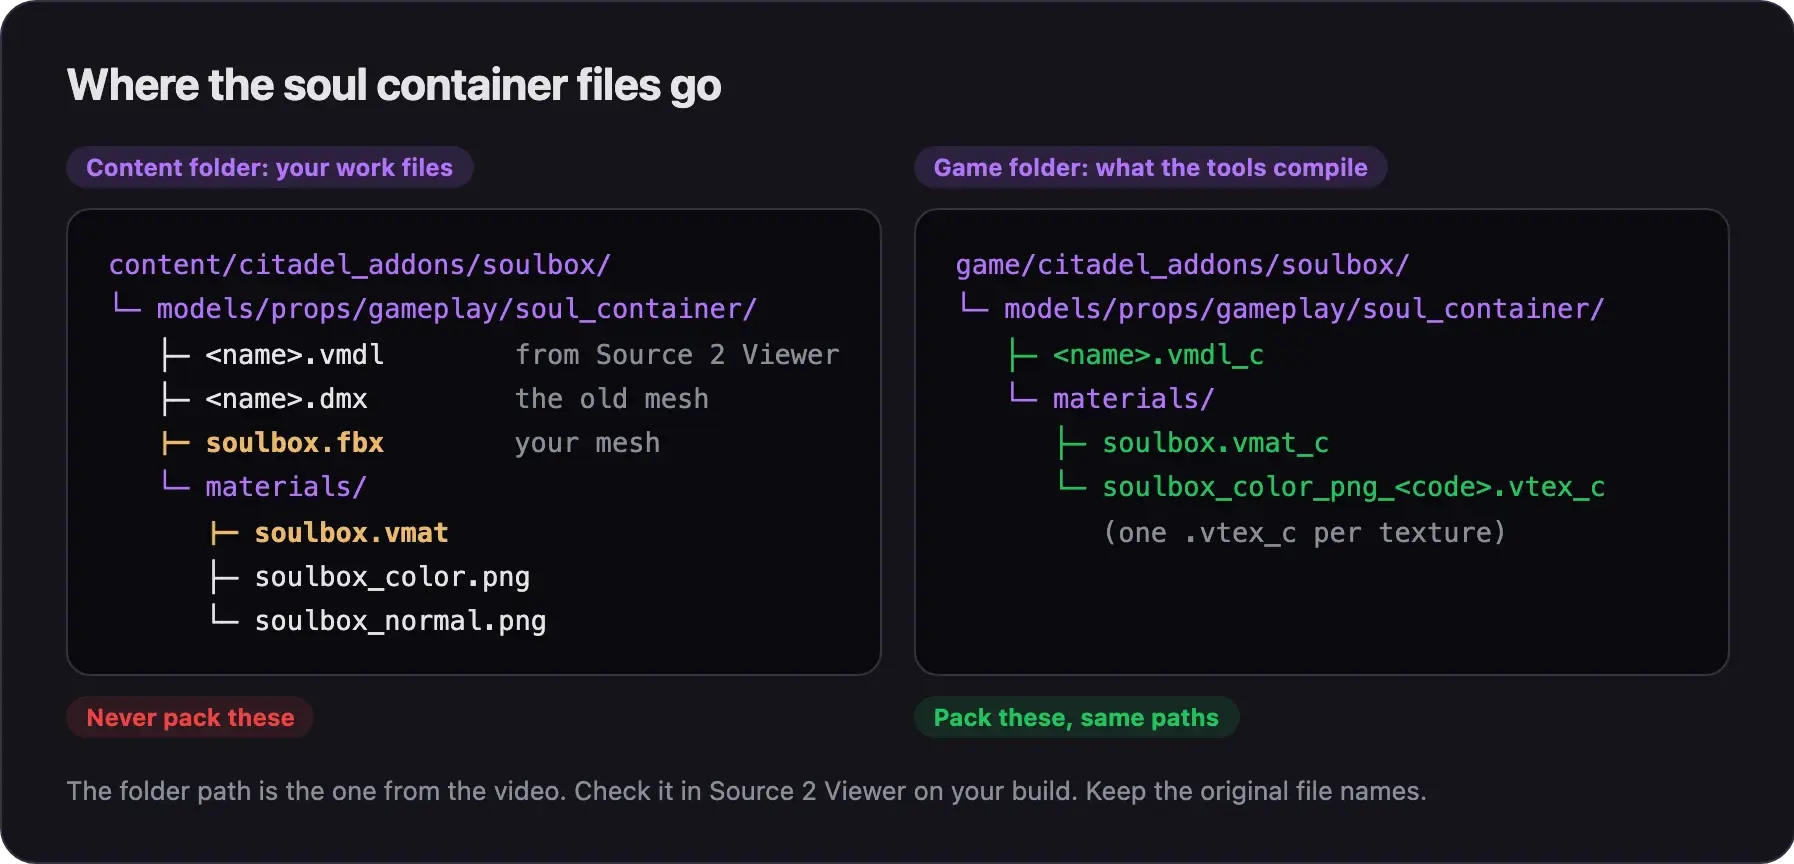Click the green "Pack these, same paths" label

tap(1076, 717)
